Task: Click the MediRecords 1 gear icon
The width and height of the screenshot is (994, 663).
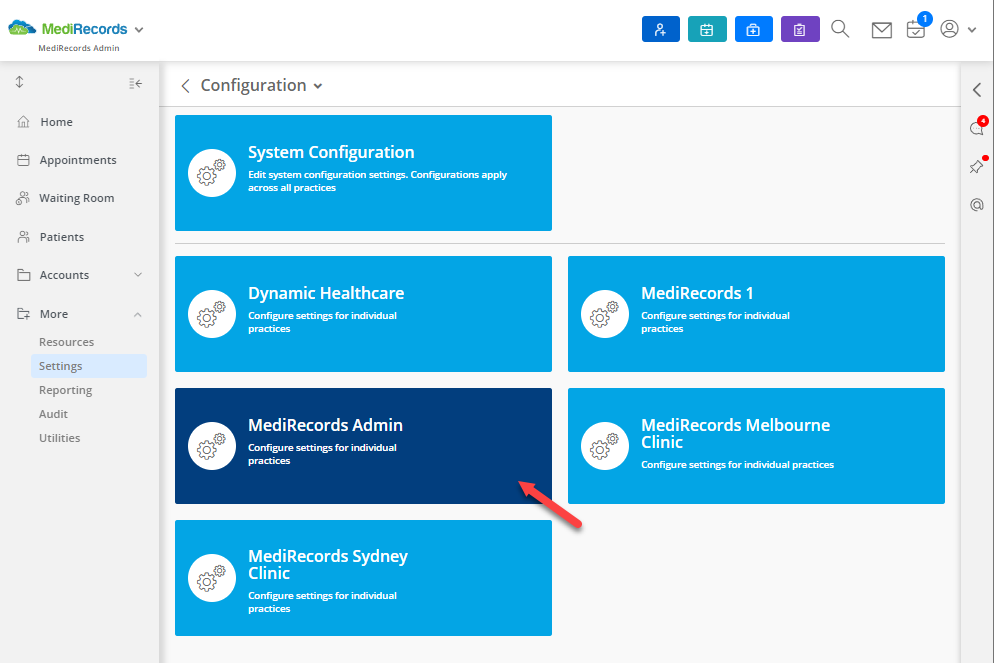Action: (605, 314)
